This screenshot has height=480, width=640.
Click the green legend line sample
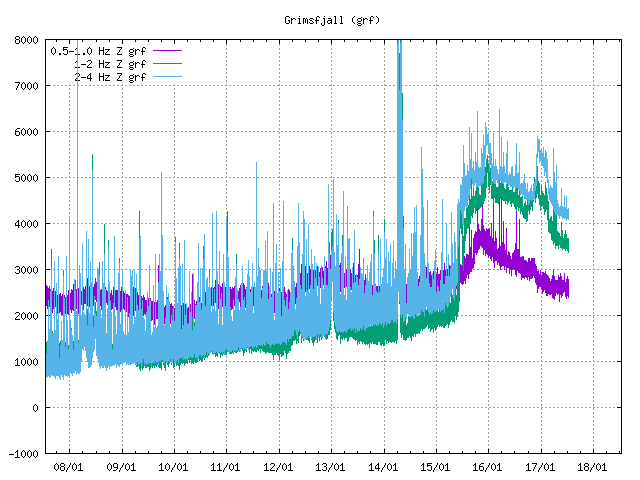point(167,64)
